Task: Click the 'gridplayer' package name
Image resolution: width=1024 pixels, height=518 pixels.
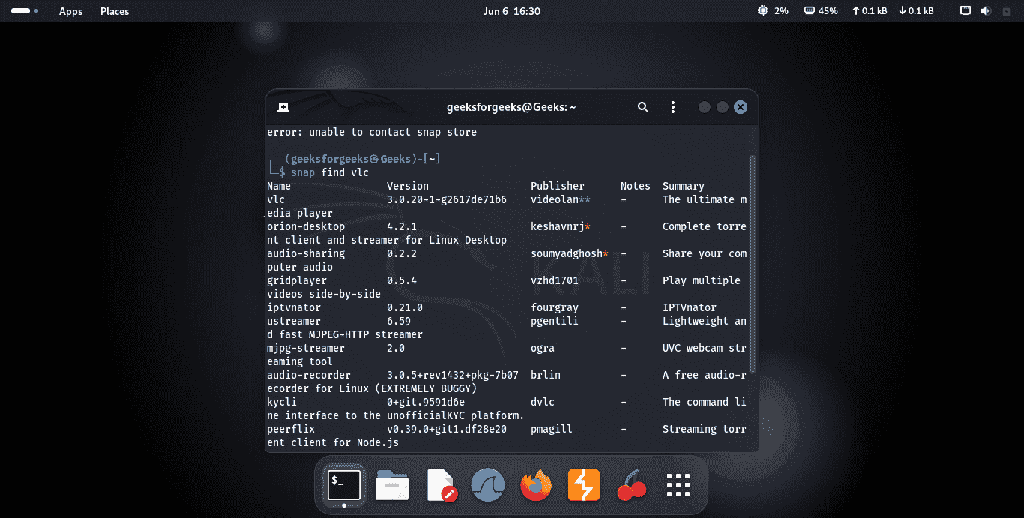Action: (297, 280)
